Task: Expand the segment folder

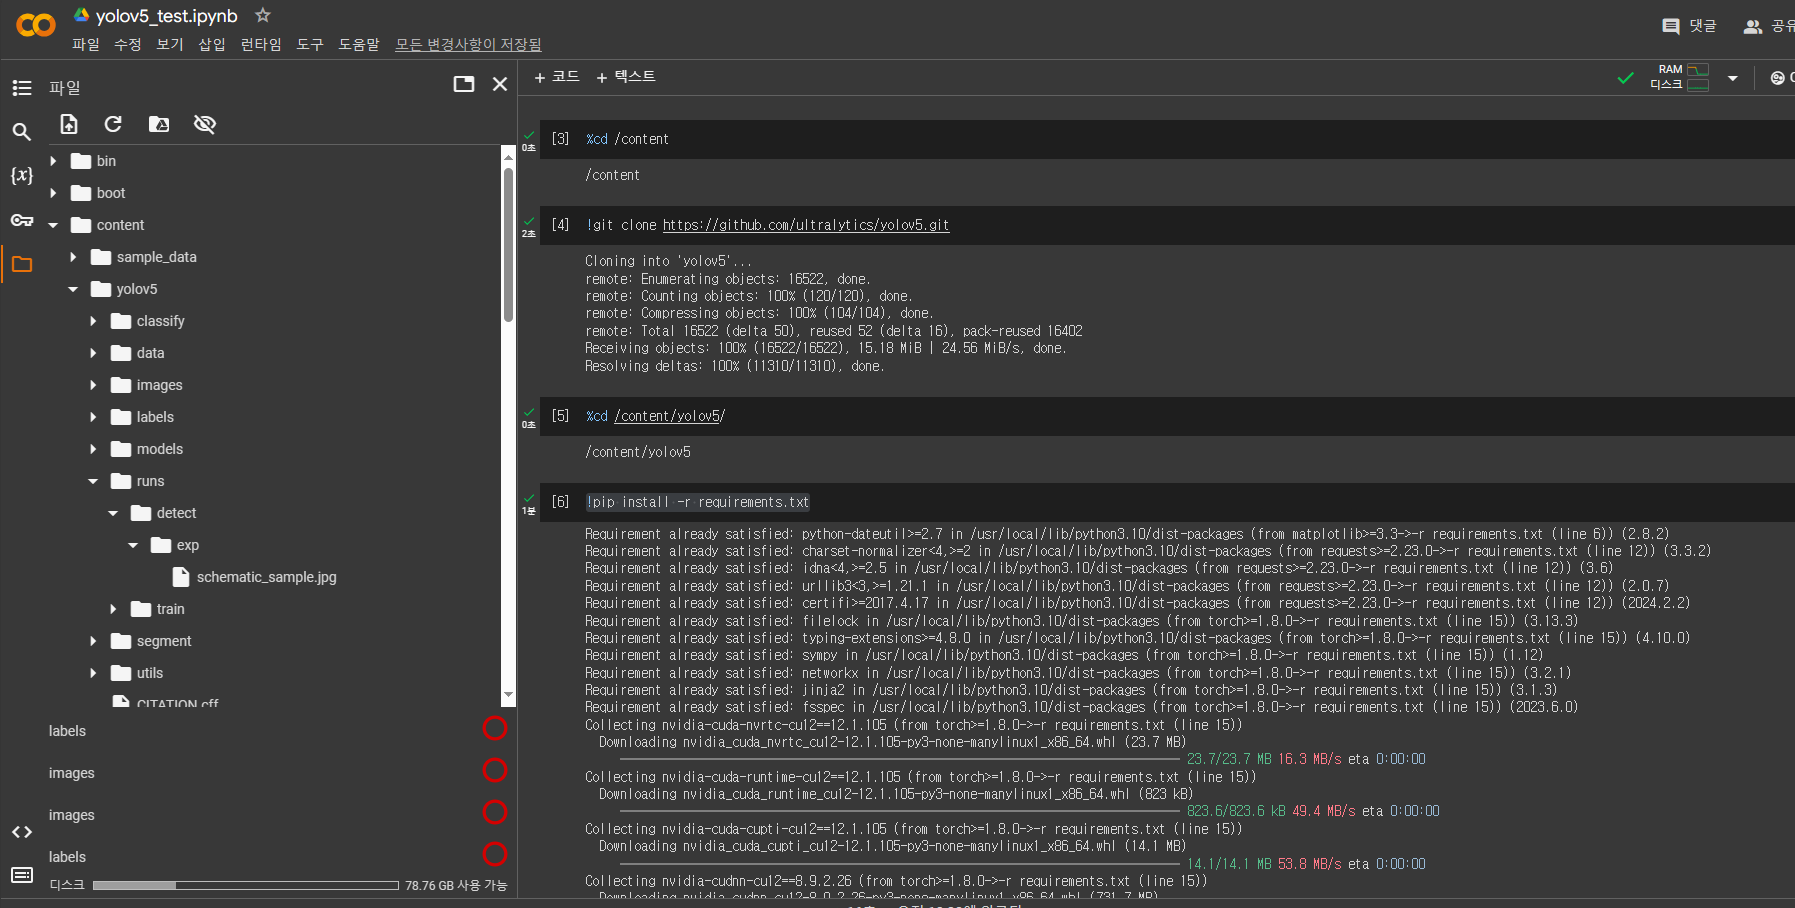Action: click(93, 641)
